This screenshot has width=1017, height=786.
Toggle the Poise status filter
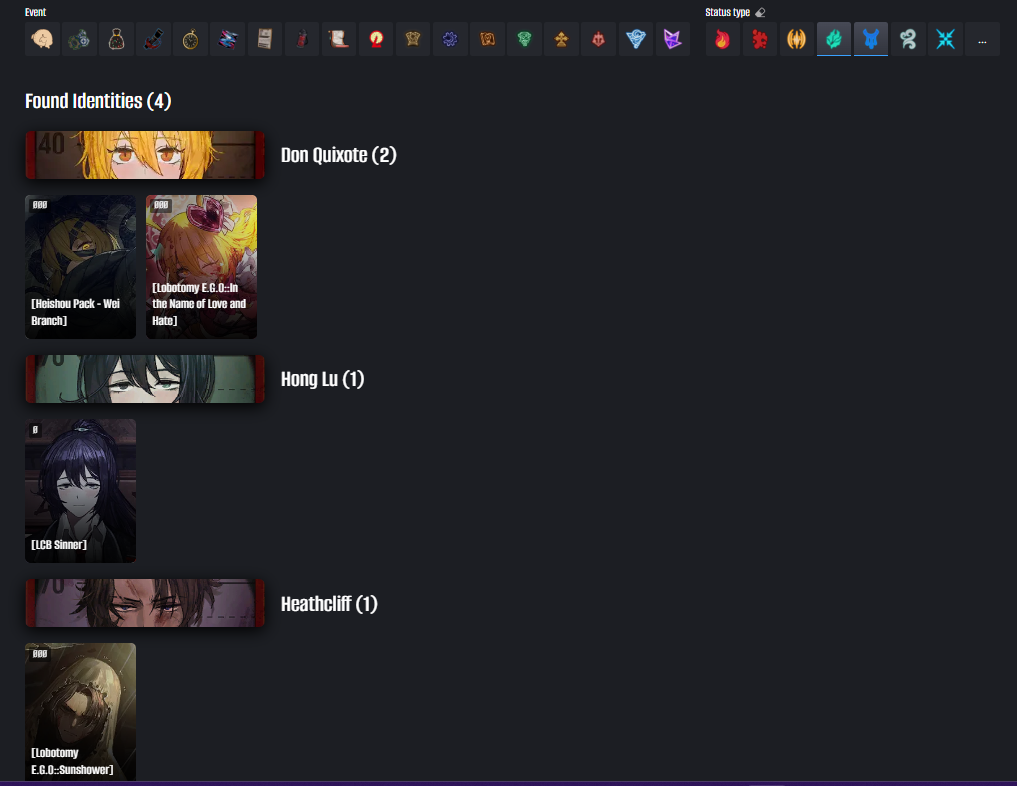(x=908, y=39)
